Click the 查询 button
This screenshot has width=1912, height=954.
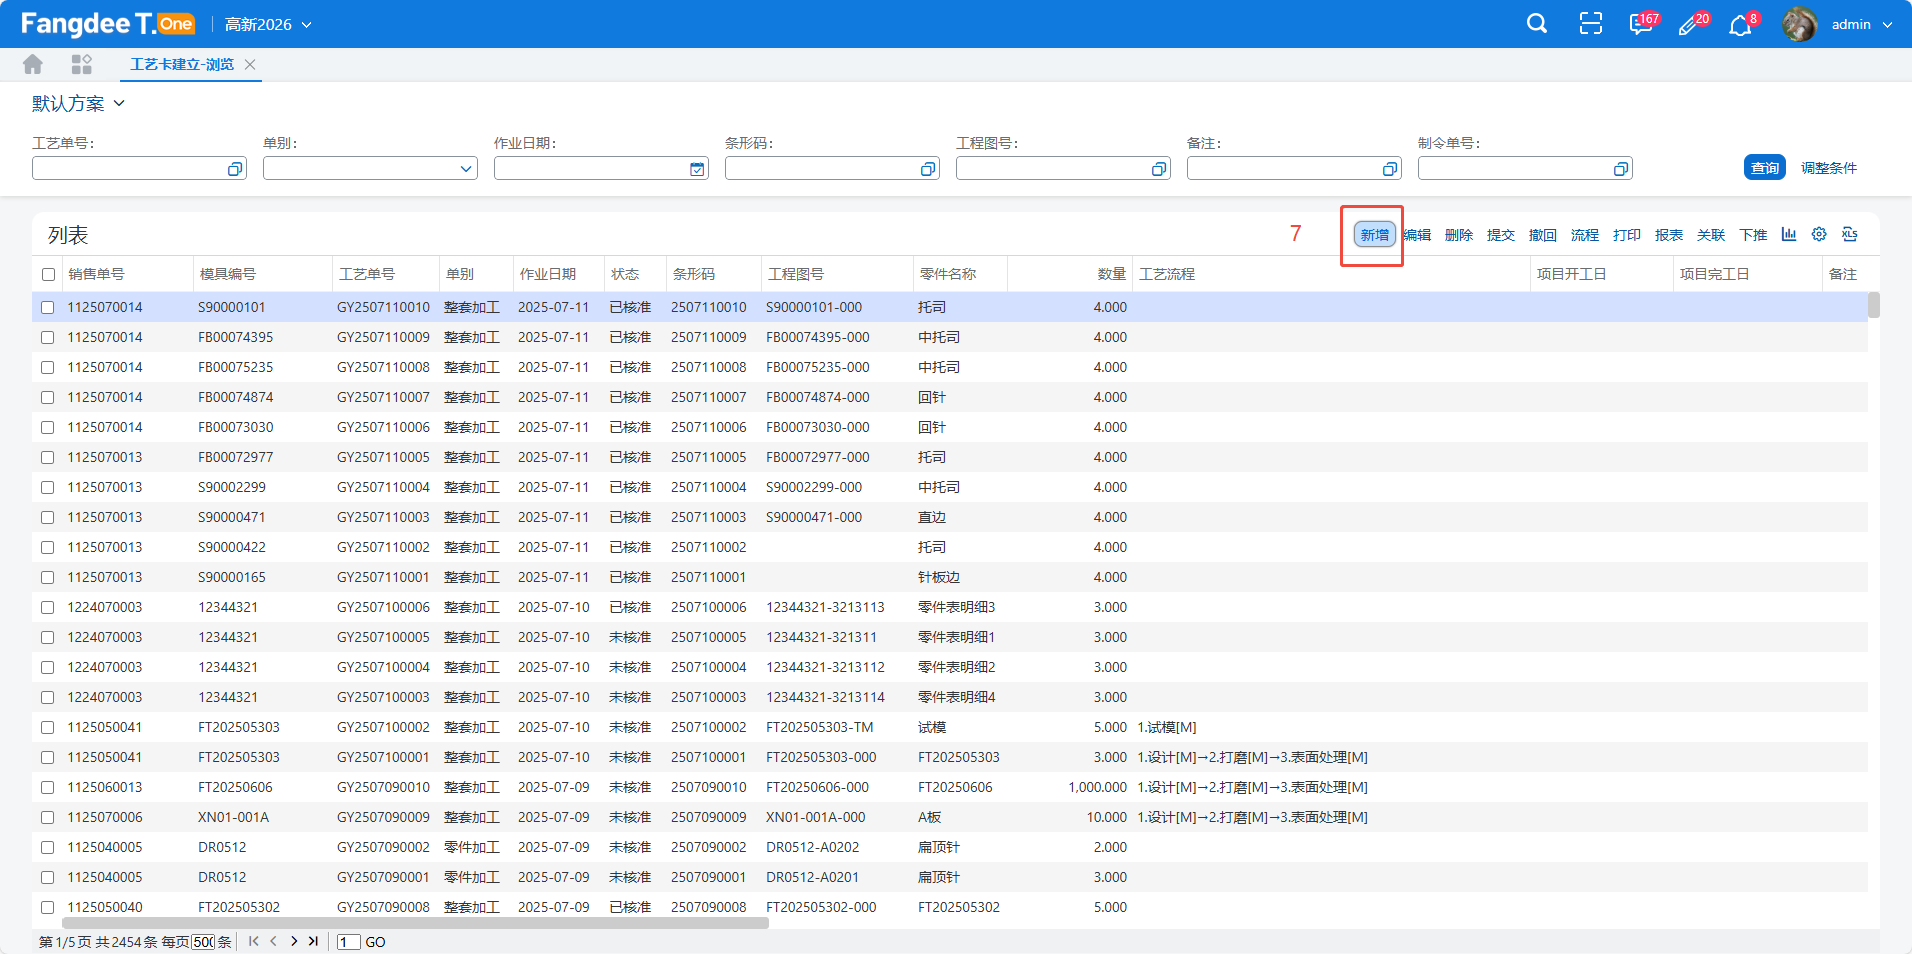[1764, 168]
